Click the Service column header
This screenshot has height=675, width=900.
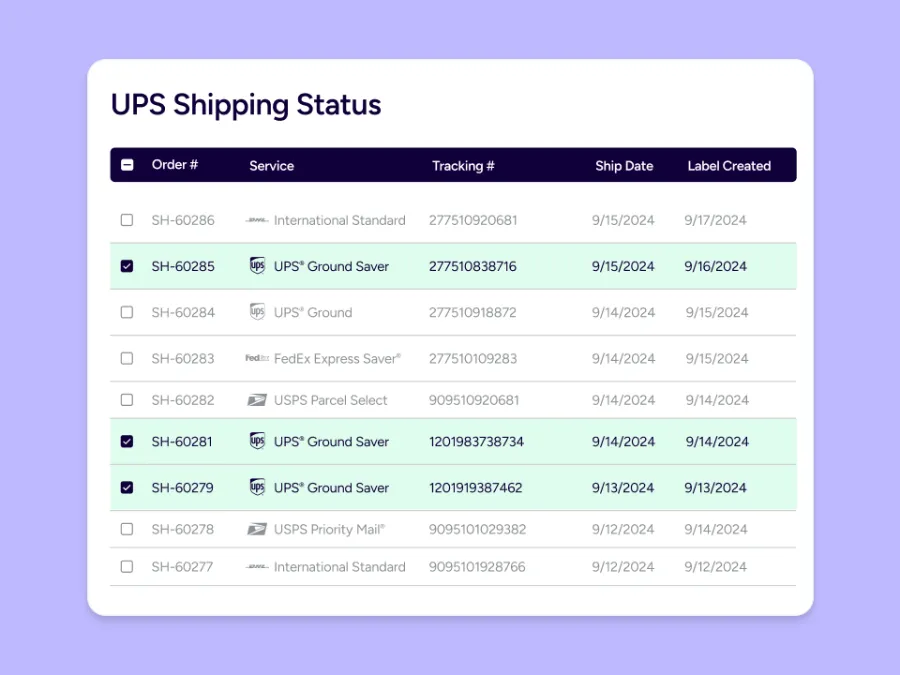(x=271, y=166)
